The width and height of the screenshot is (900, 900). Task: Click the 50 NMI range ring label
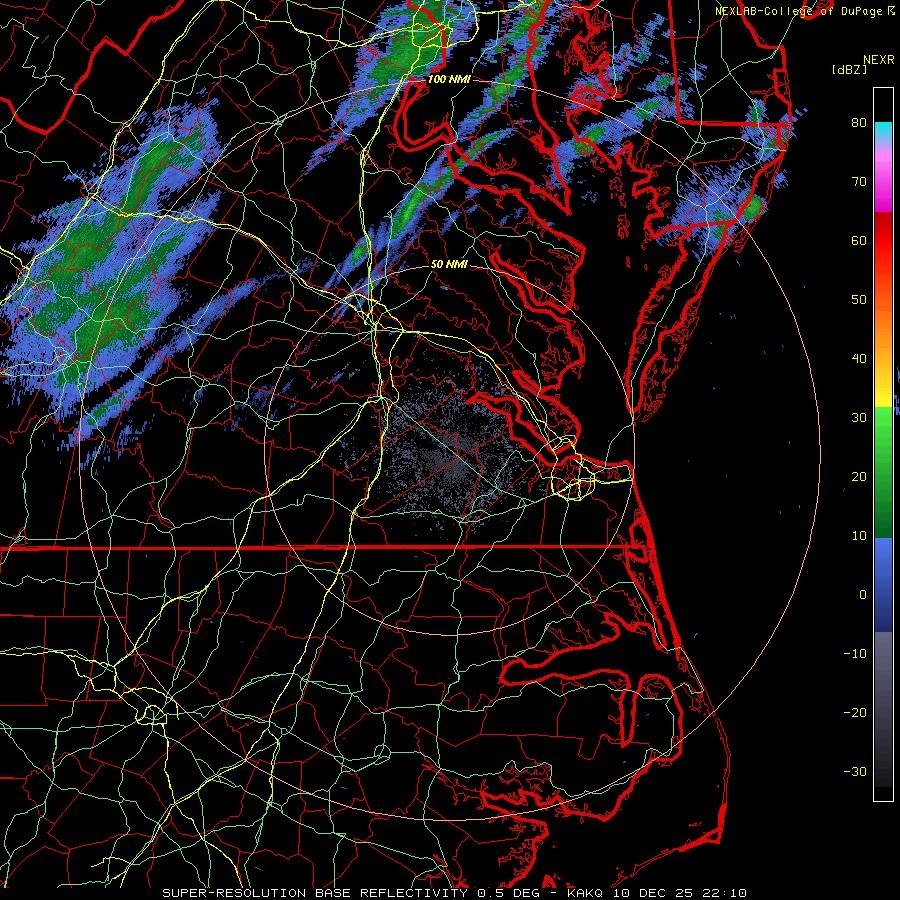449,264
